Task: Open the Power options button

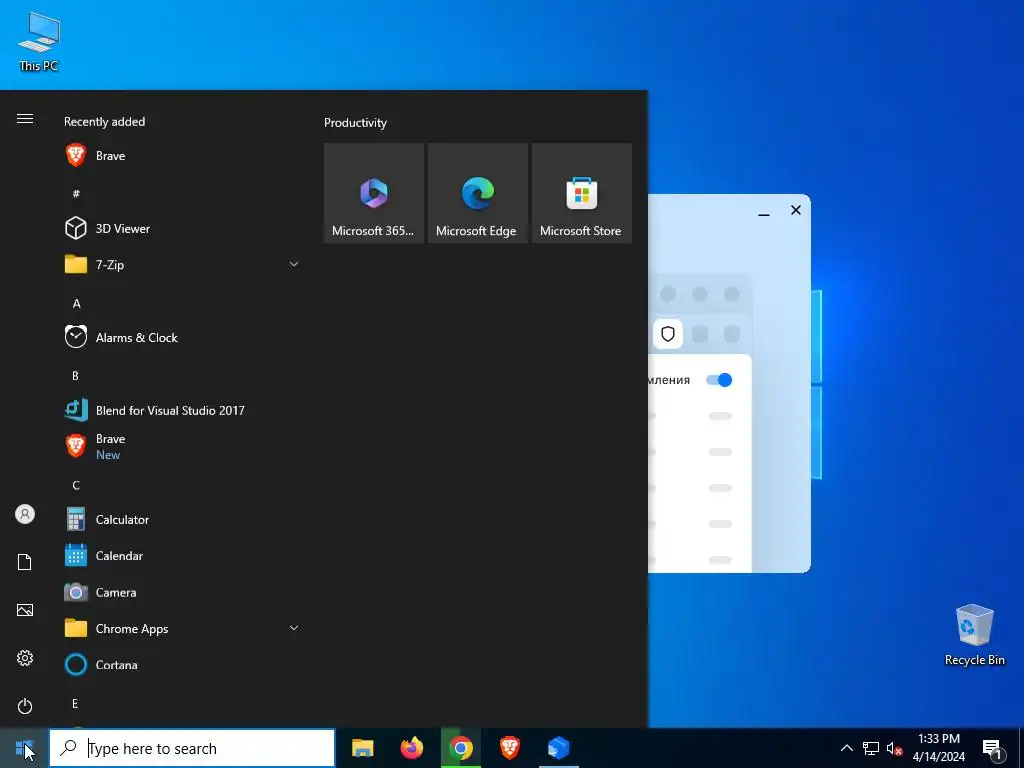Action: [x=25, y=706]
